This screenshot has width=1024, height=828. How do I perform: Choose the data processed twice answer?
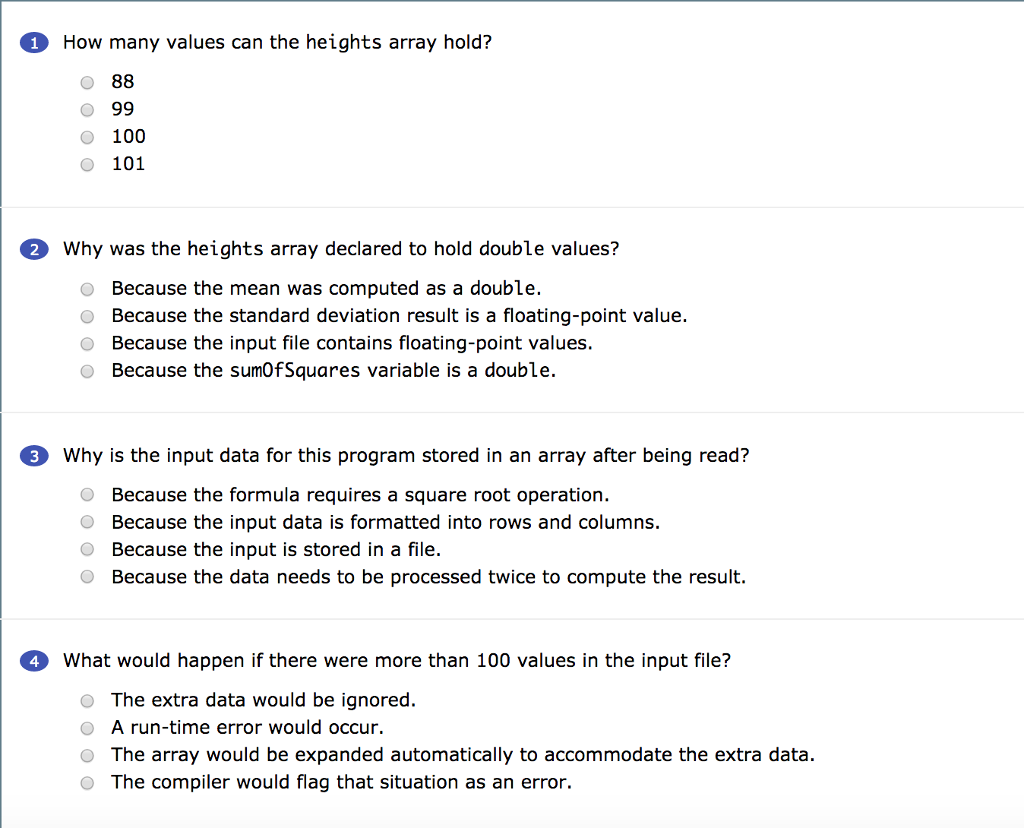87,576
